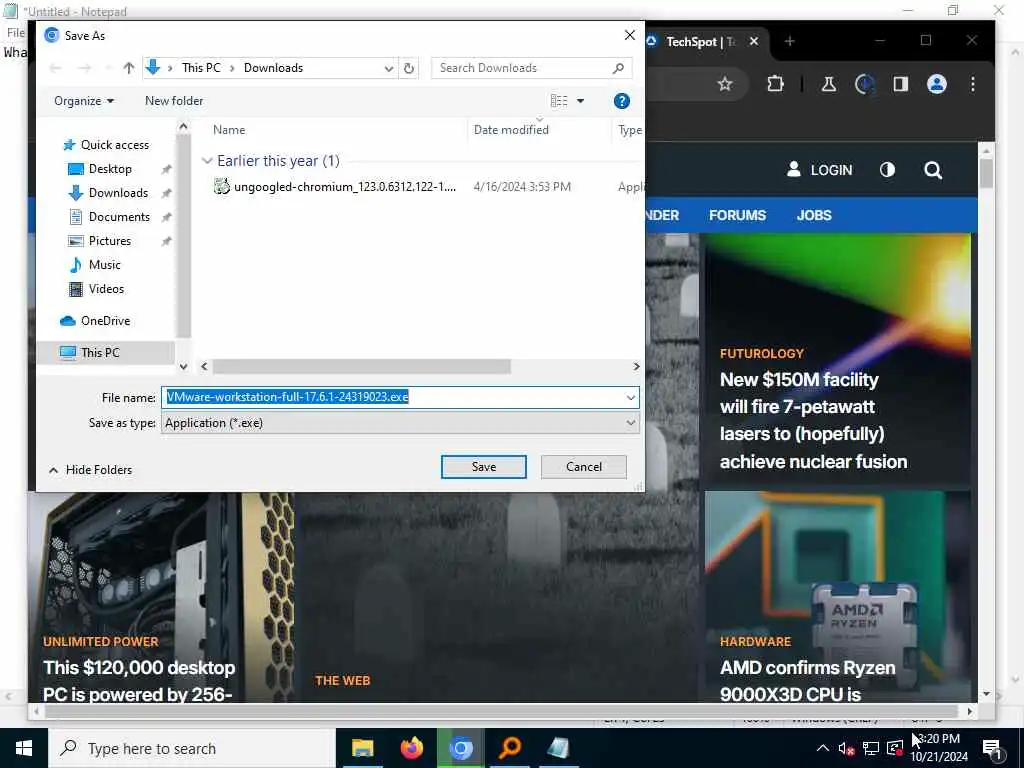Screen dimensions: 1024x768
Task: Open the $150M fusion facility article
Action: coord(813,421)
